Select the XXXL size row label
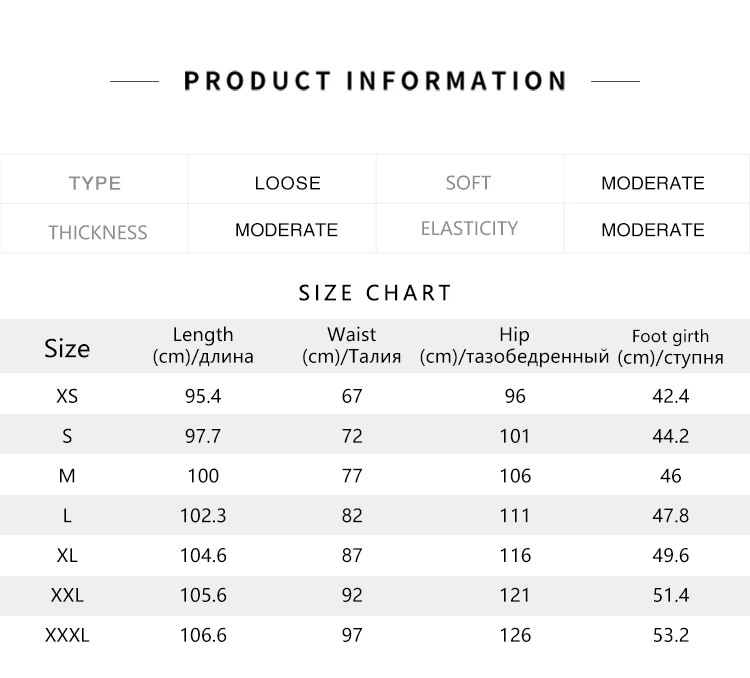 [x=67, y=635]
